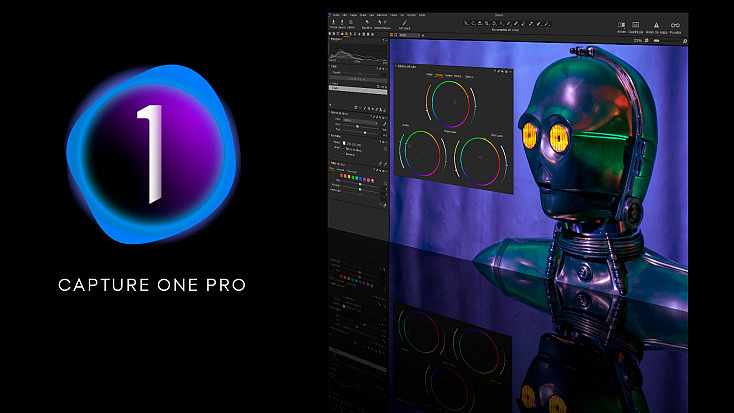Click the histogram graph
Screen dimensions: 734x413
pyautogui.click(x=358, y=53)
